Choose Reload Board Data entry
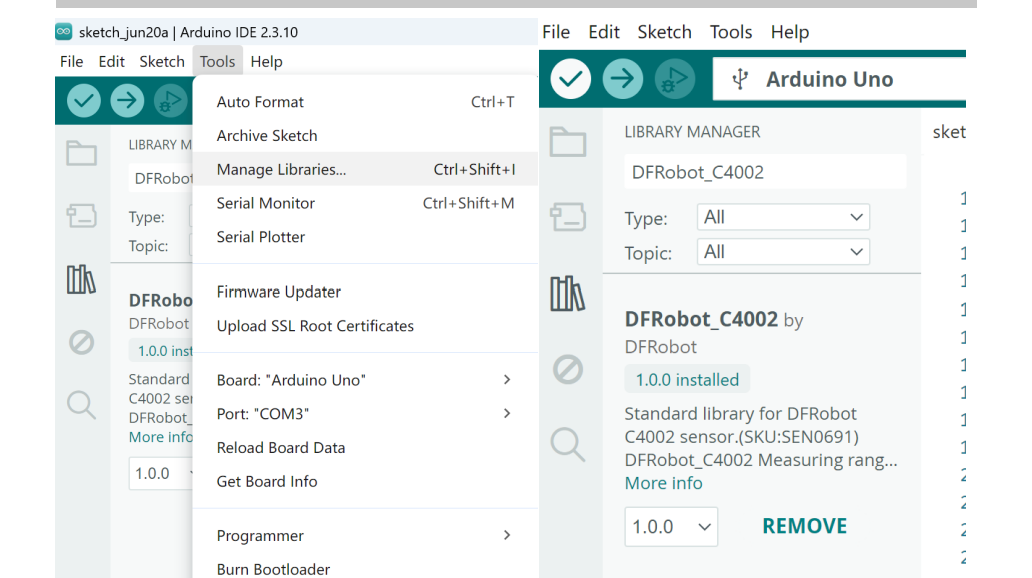The height and width of the screenshot is (578, 1032). (365, 448)
